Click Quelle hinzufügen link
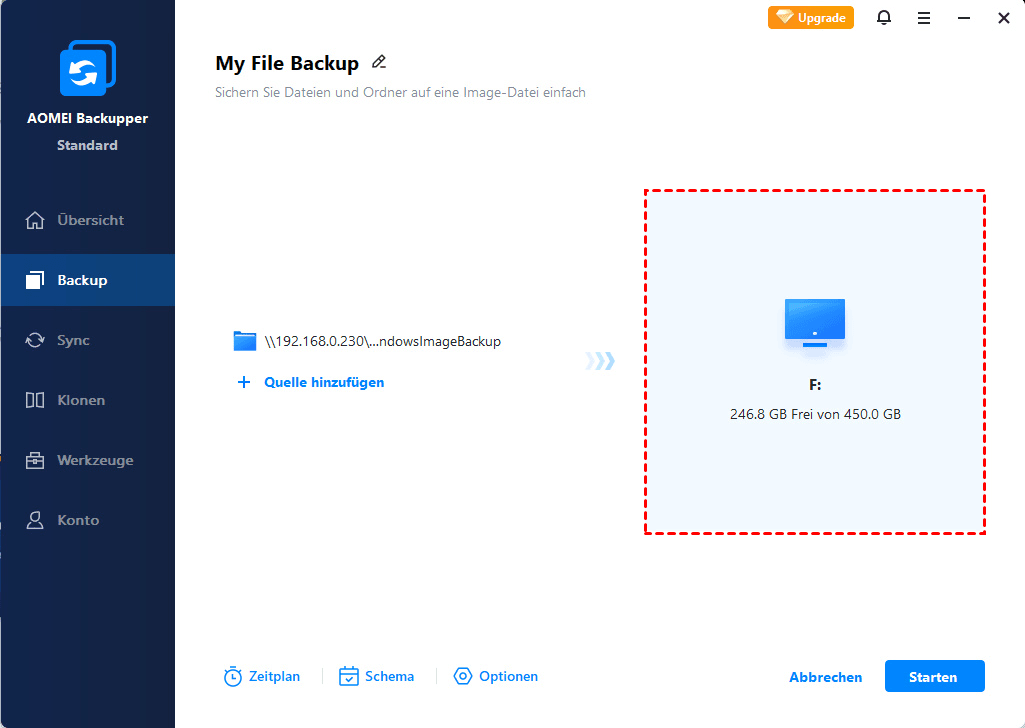 324,382
